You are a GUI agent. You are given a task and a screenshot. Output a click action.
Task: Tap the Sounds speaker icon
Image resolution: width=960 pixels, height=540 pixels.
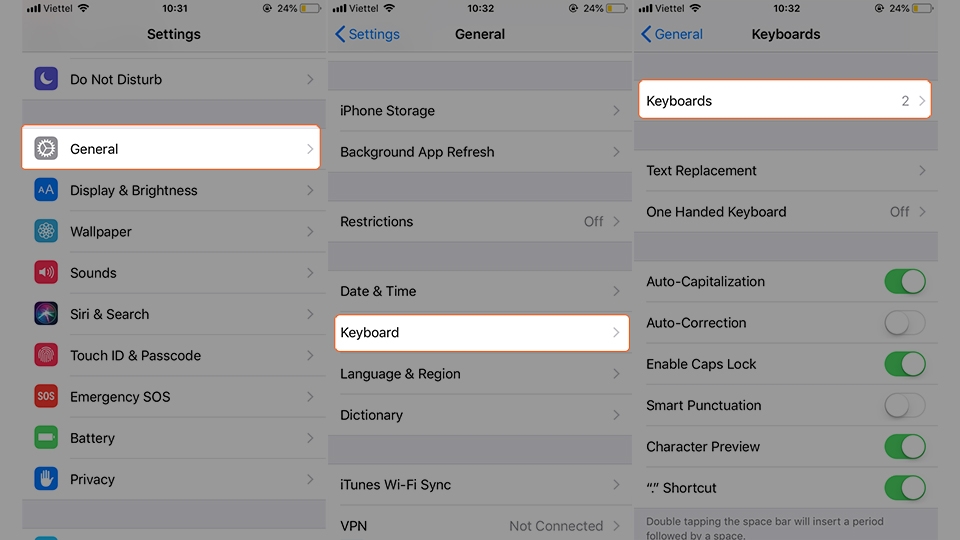coord(46,272)
